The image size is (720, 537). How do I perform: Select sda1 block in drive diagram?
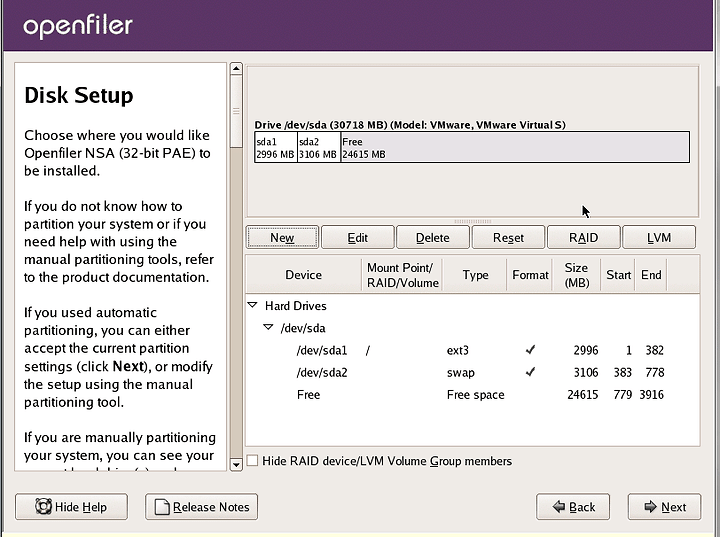(276, 147)
